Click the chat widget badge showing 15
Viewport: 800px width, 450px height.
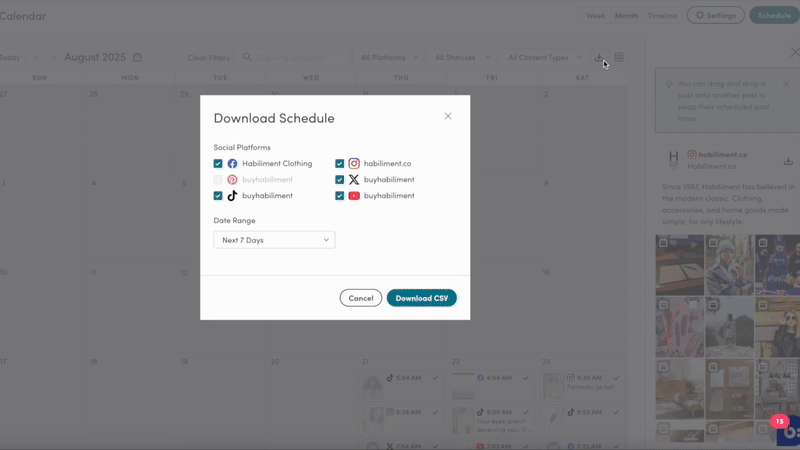[x=779, y=421]
